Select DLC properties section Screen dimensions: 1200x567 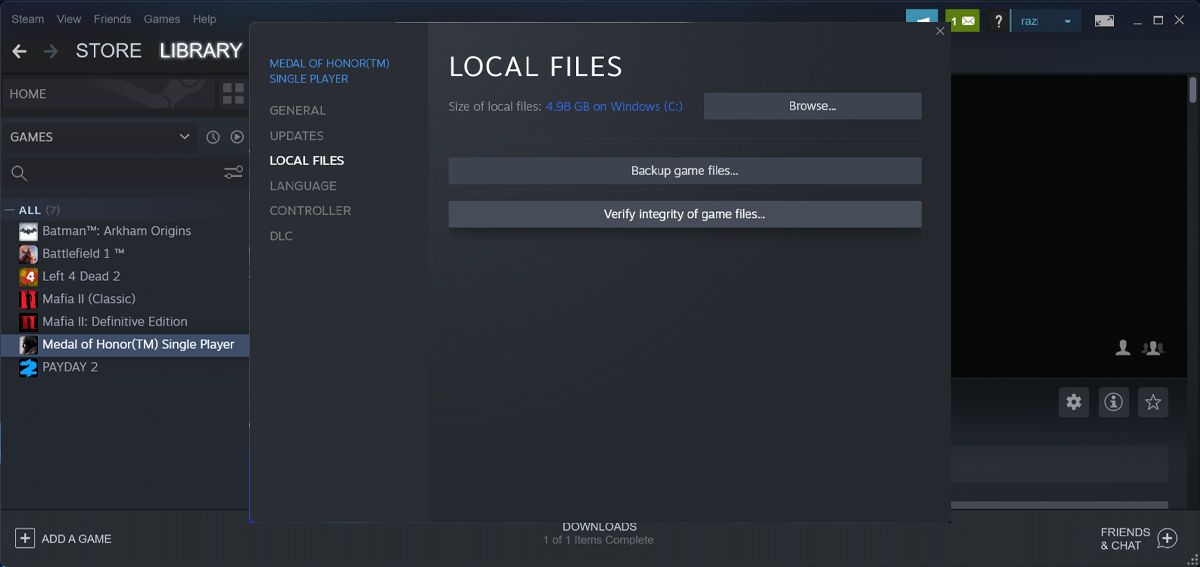click(x=281, y=235)
